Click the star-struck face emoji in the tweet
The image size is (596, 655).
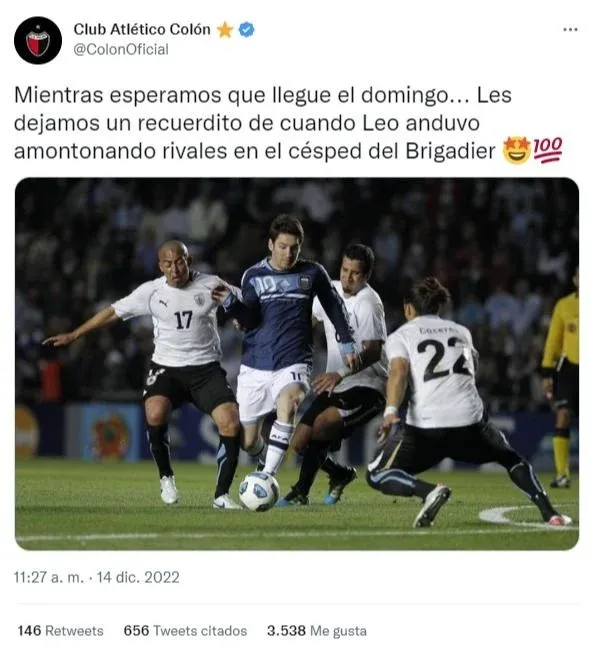(x=517, y=150)
